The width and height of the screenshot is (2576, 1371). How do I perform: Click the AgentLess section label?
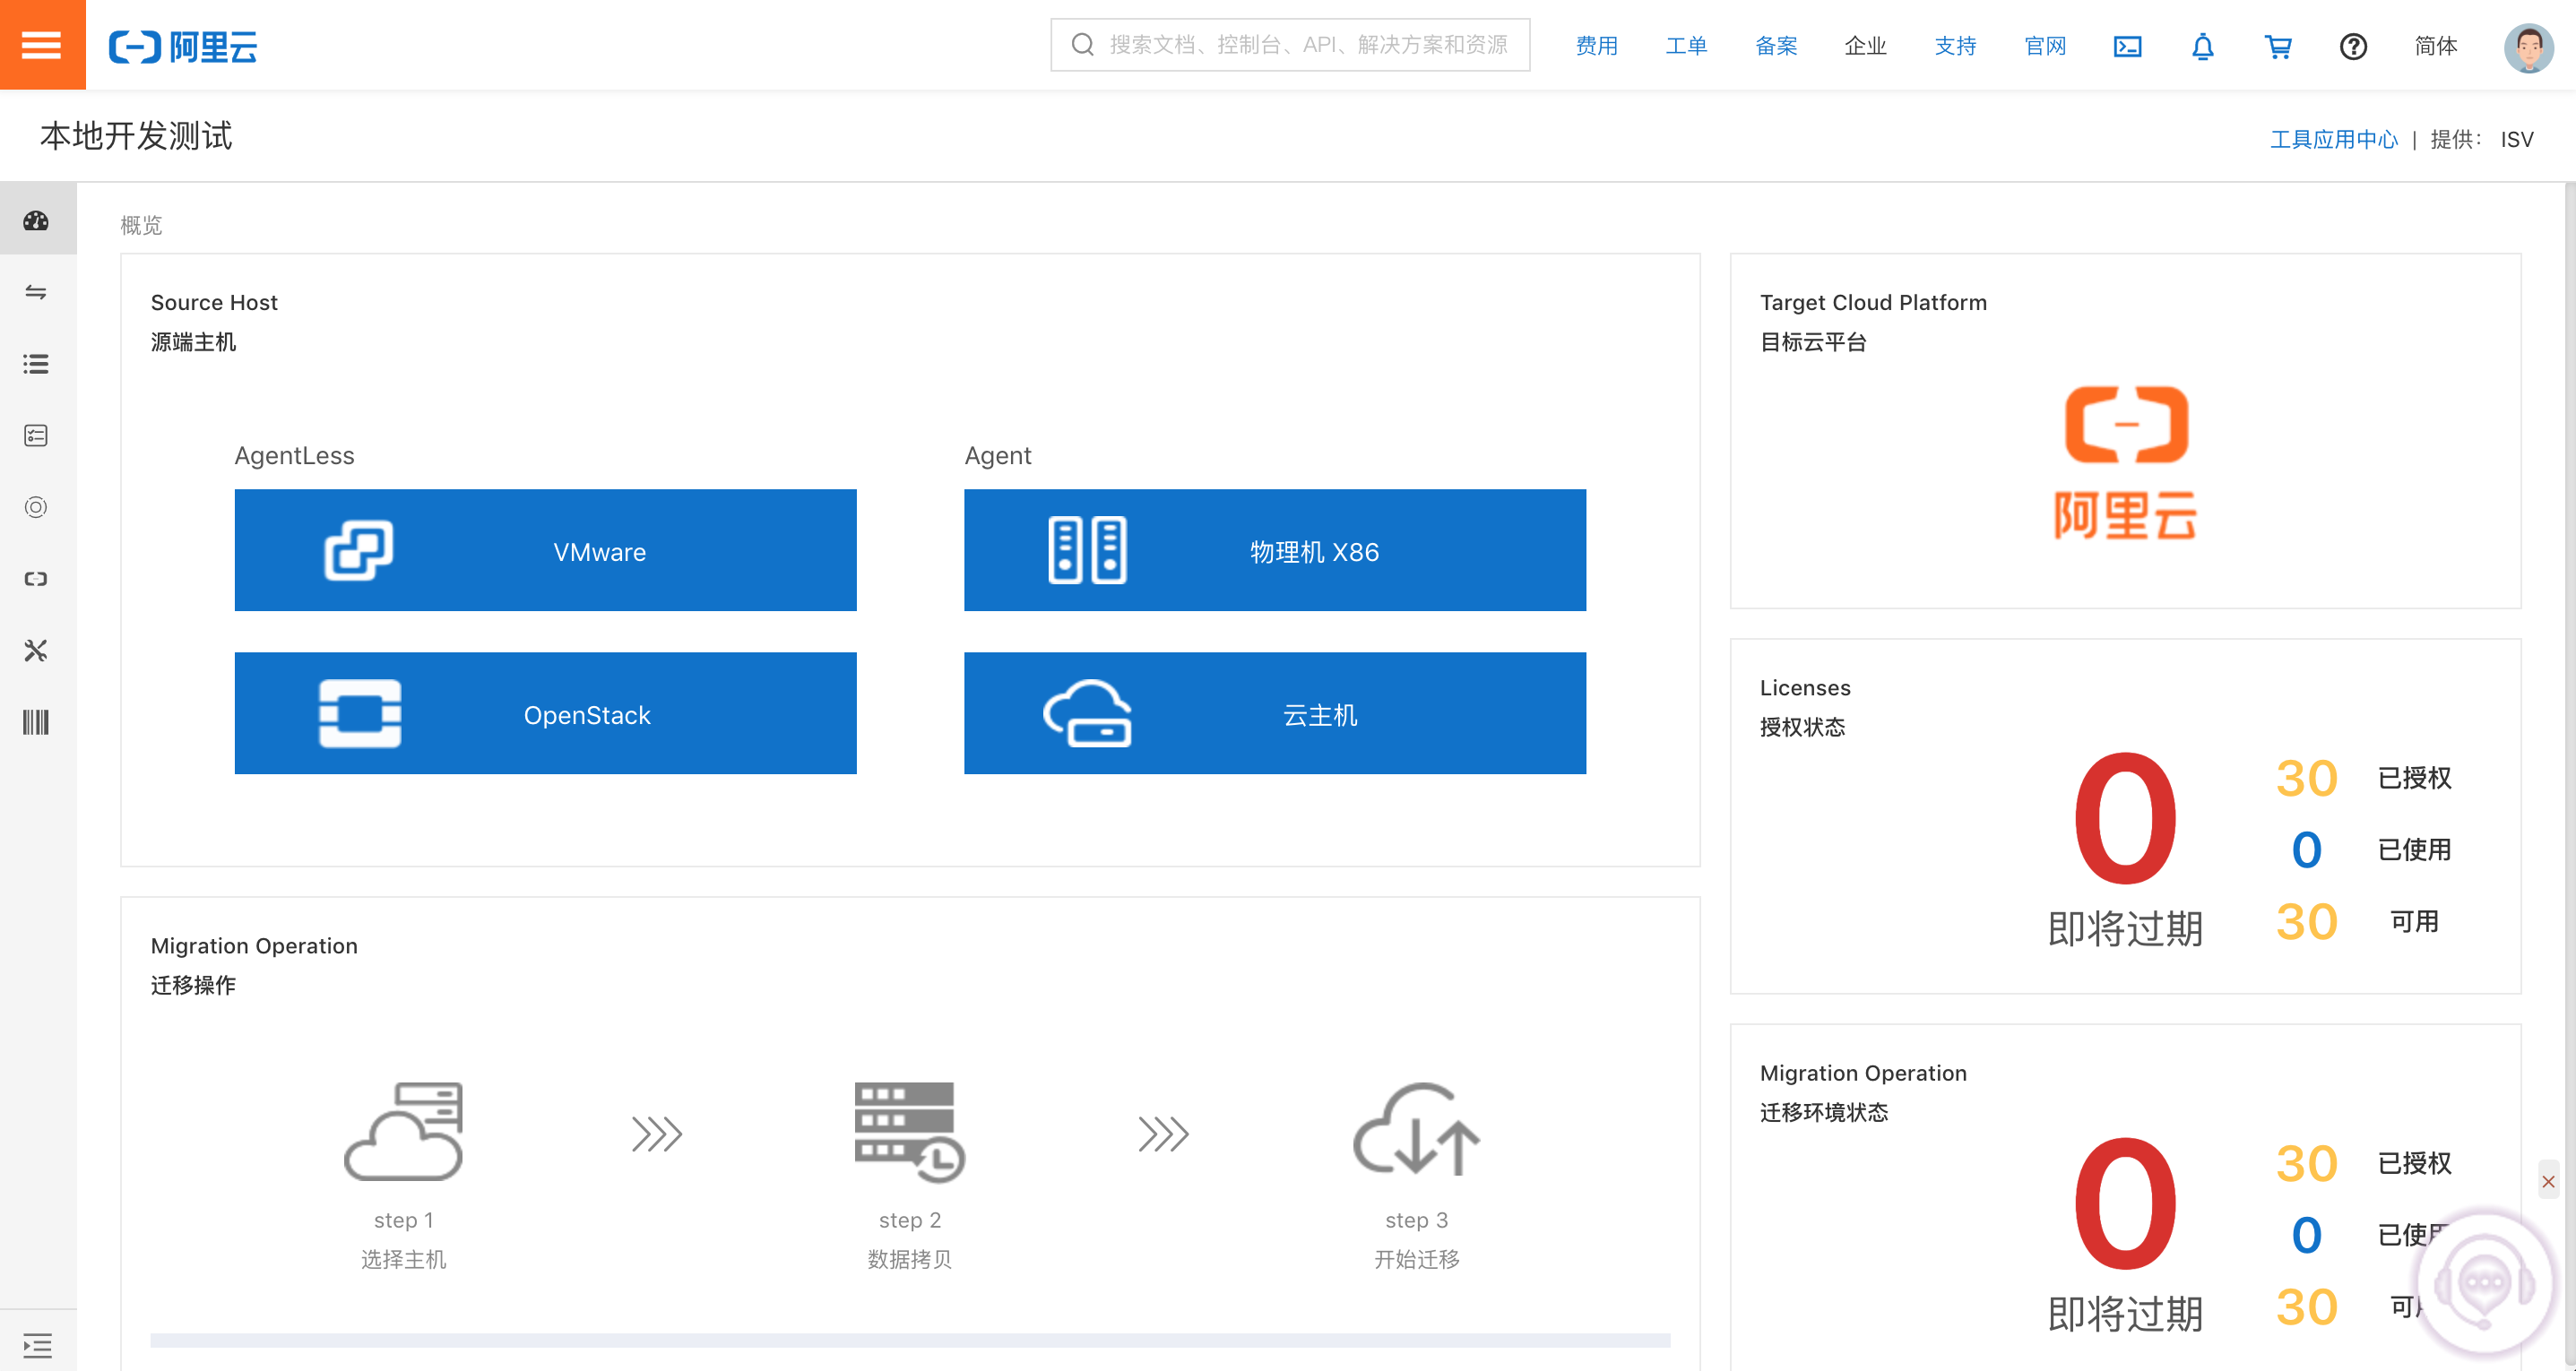[x=294, y=455]
